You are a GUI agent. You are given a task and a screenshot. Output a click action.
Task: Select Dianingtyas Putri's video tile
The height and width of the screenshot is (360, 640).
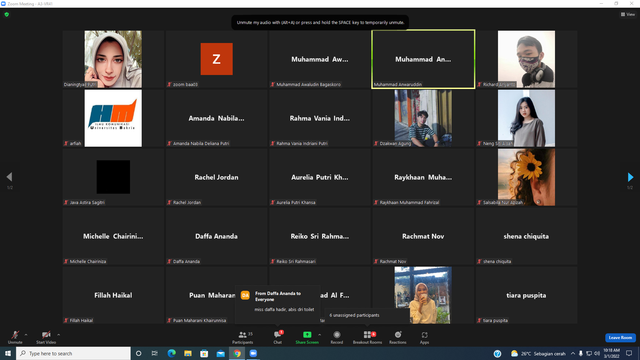pos(113,59)
